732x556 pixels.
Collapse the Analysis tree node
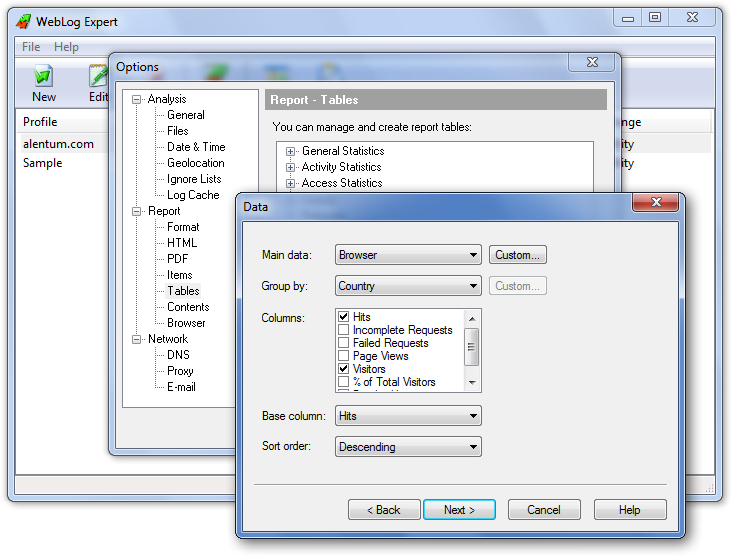point(136,99)
